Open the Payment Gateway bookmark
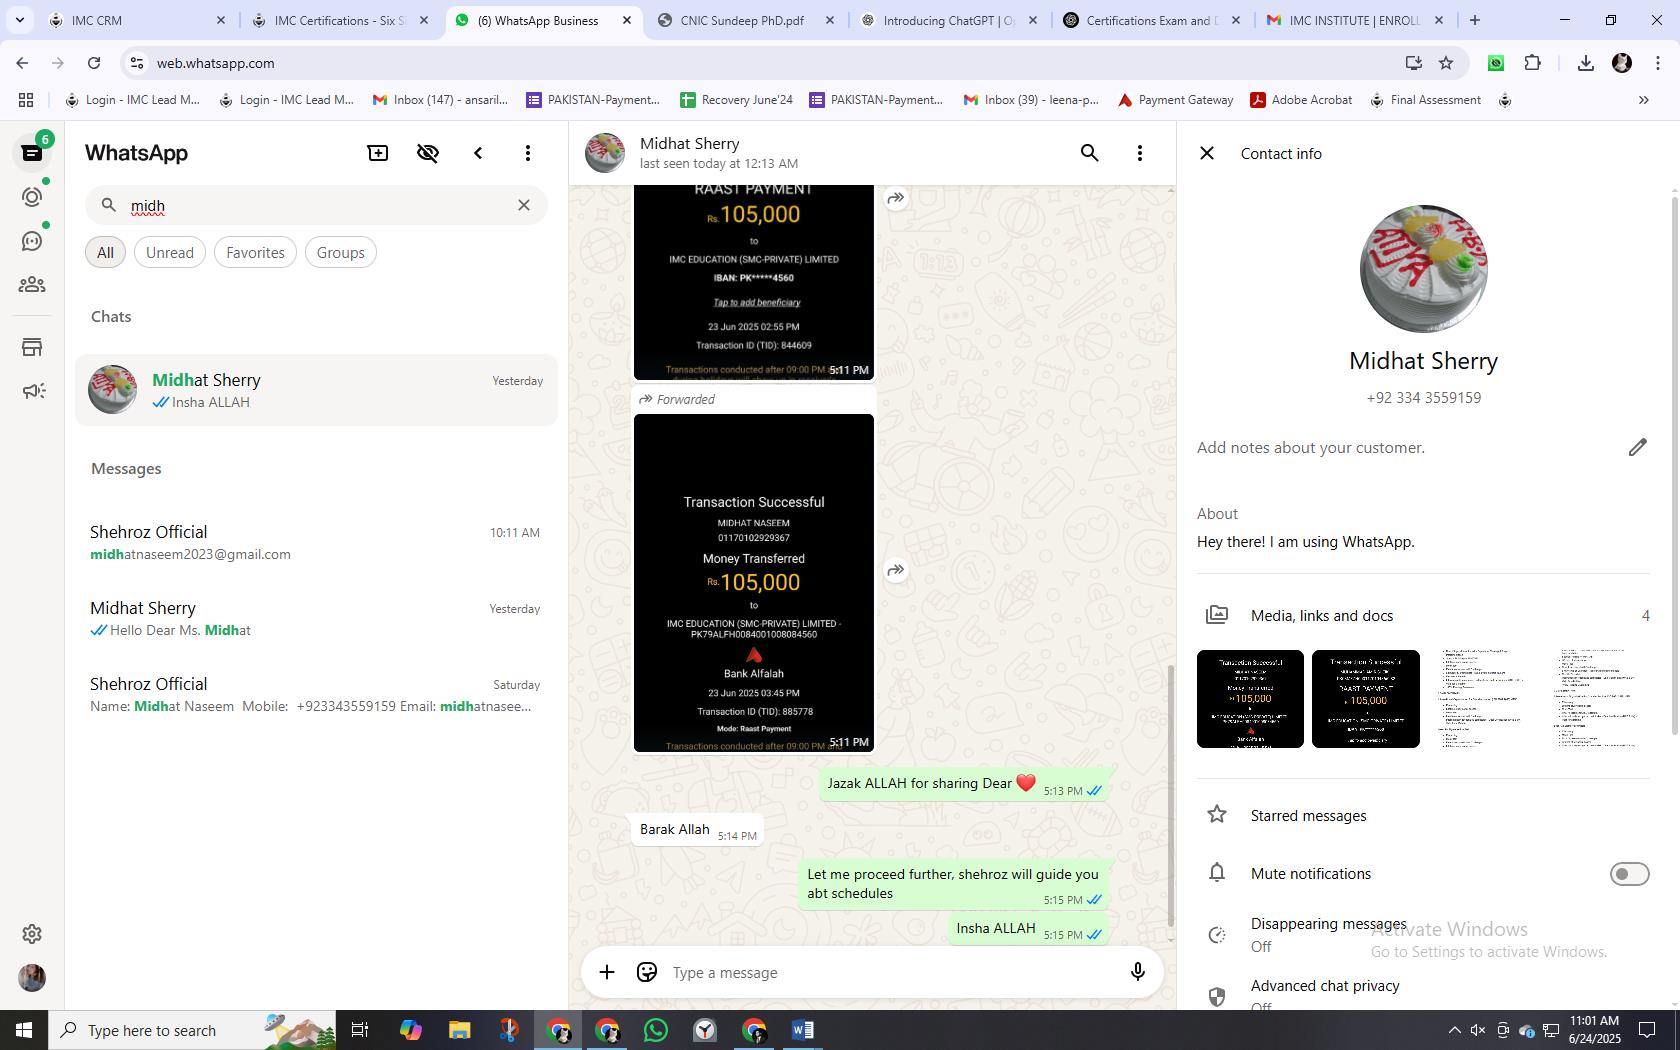 pos(1175,100)
